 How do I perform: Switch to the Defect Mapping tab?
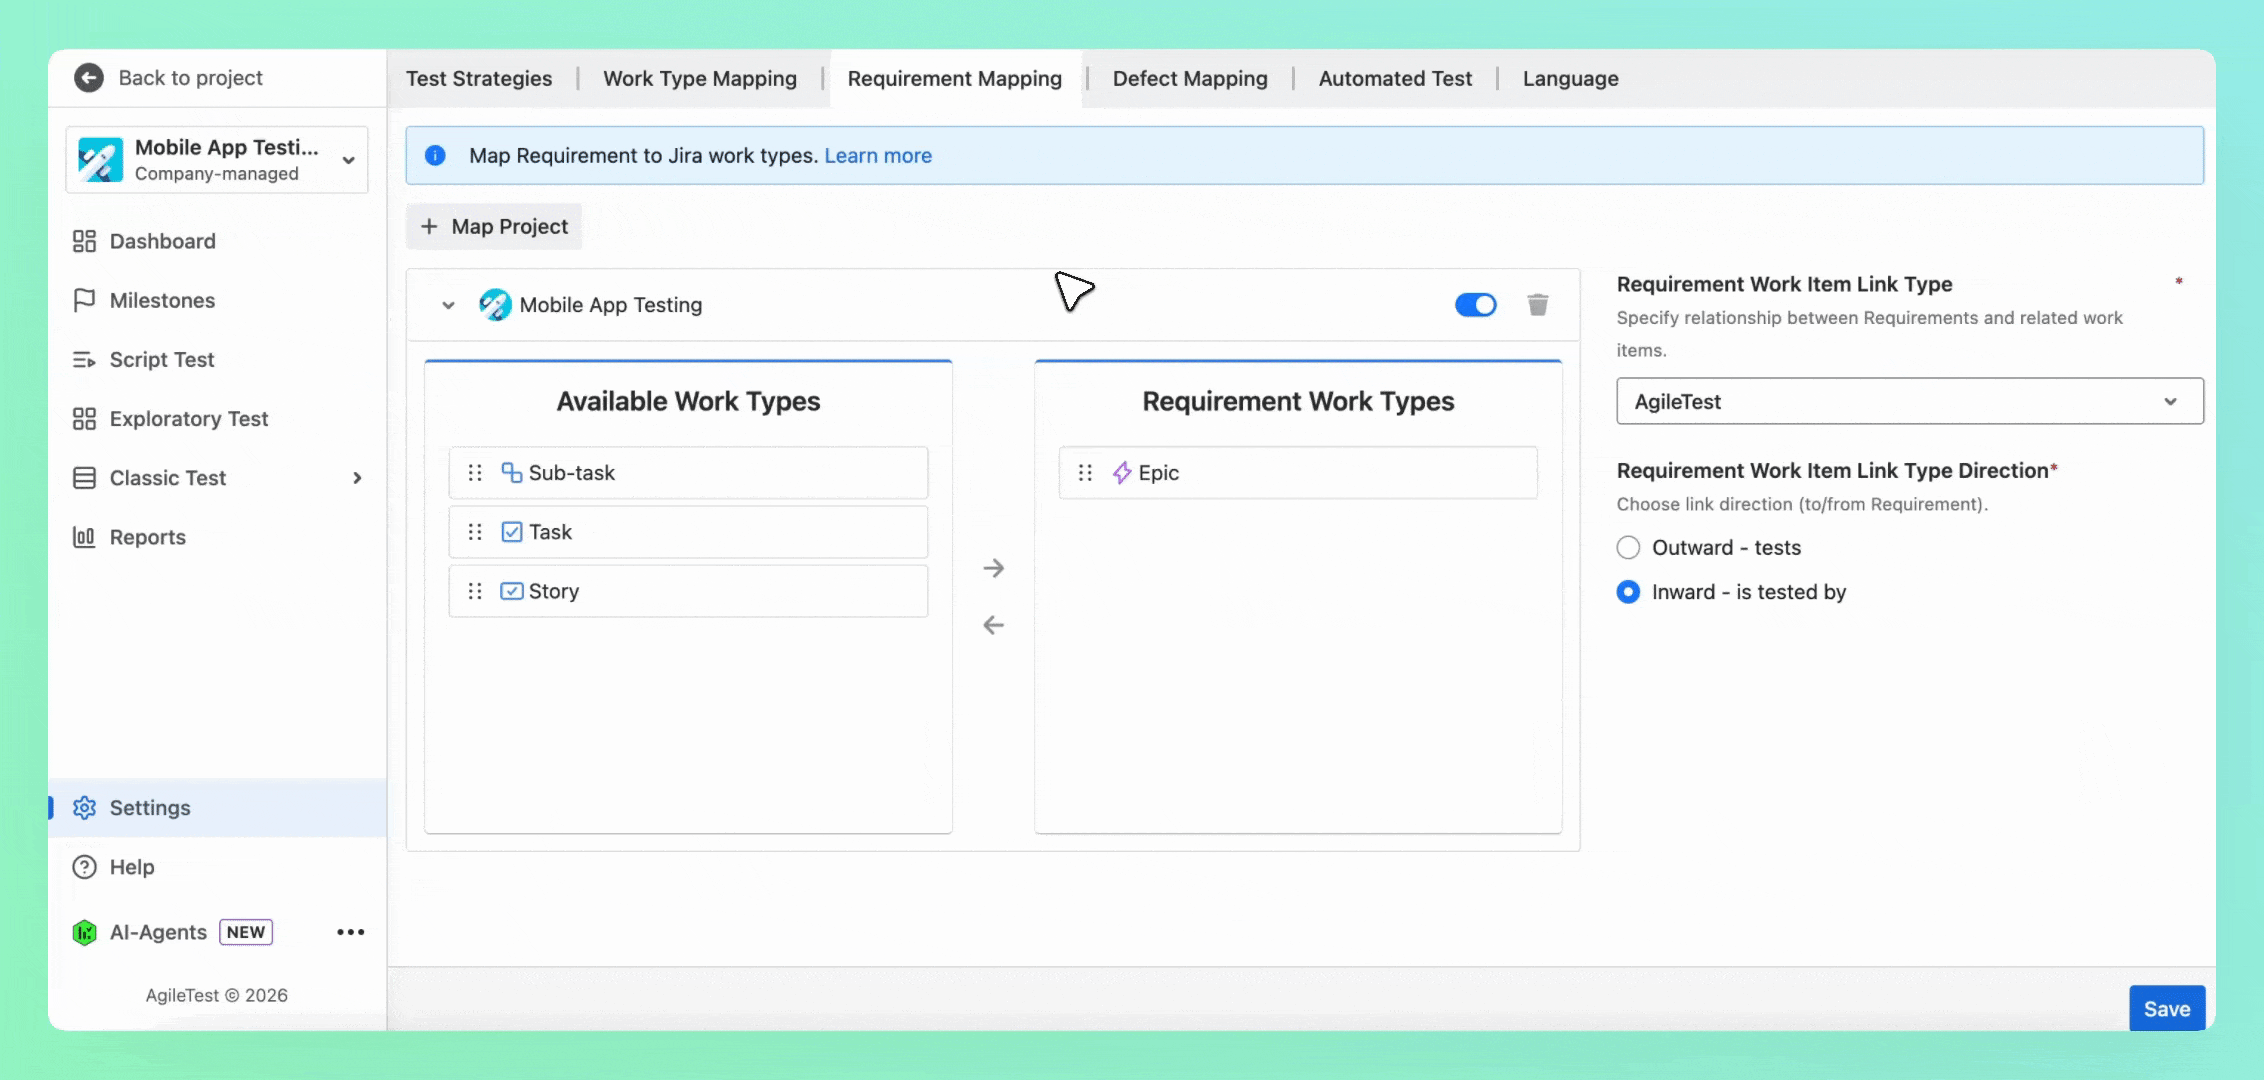(1190, 79)
